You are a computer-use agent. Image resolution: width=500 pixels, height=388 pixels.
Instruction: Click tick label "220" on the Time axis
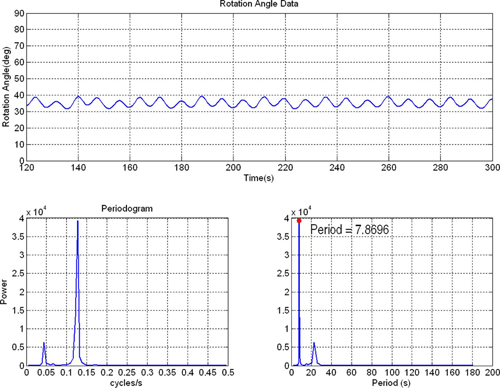(x=285, y=167)
